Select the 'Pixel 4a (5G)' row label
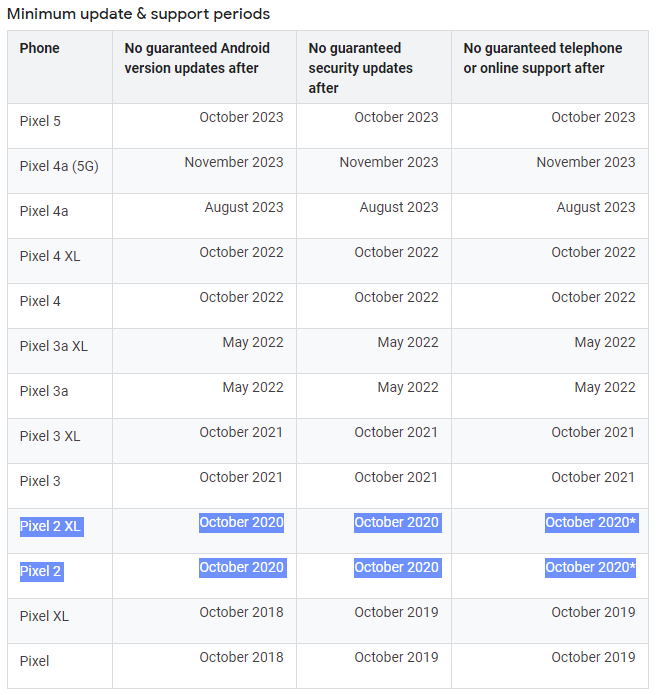 59,166
